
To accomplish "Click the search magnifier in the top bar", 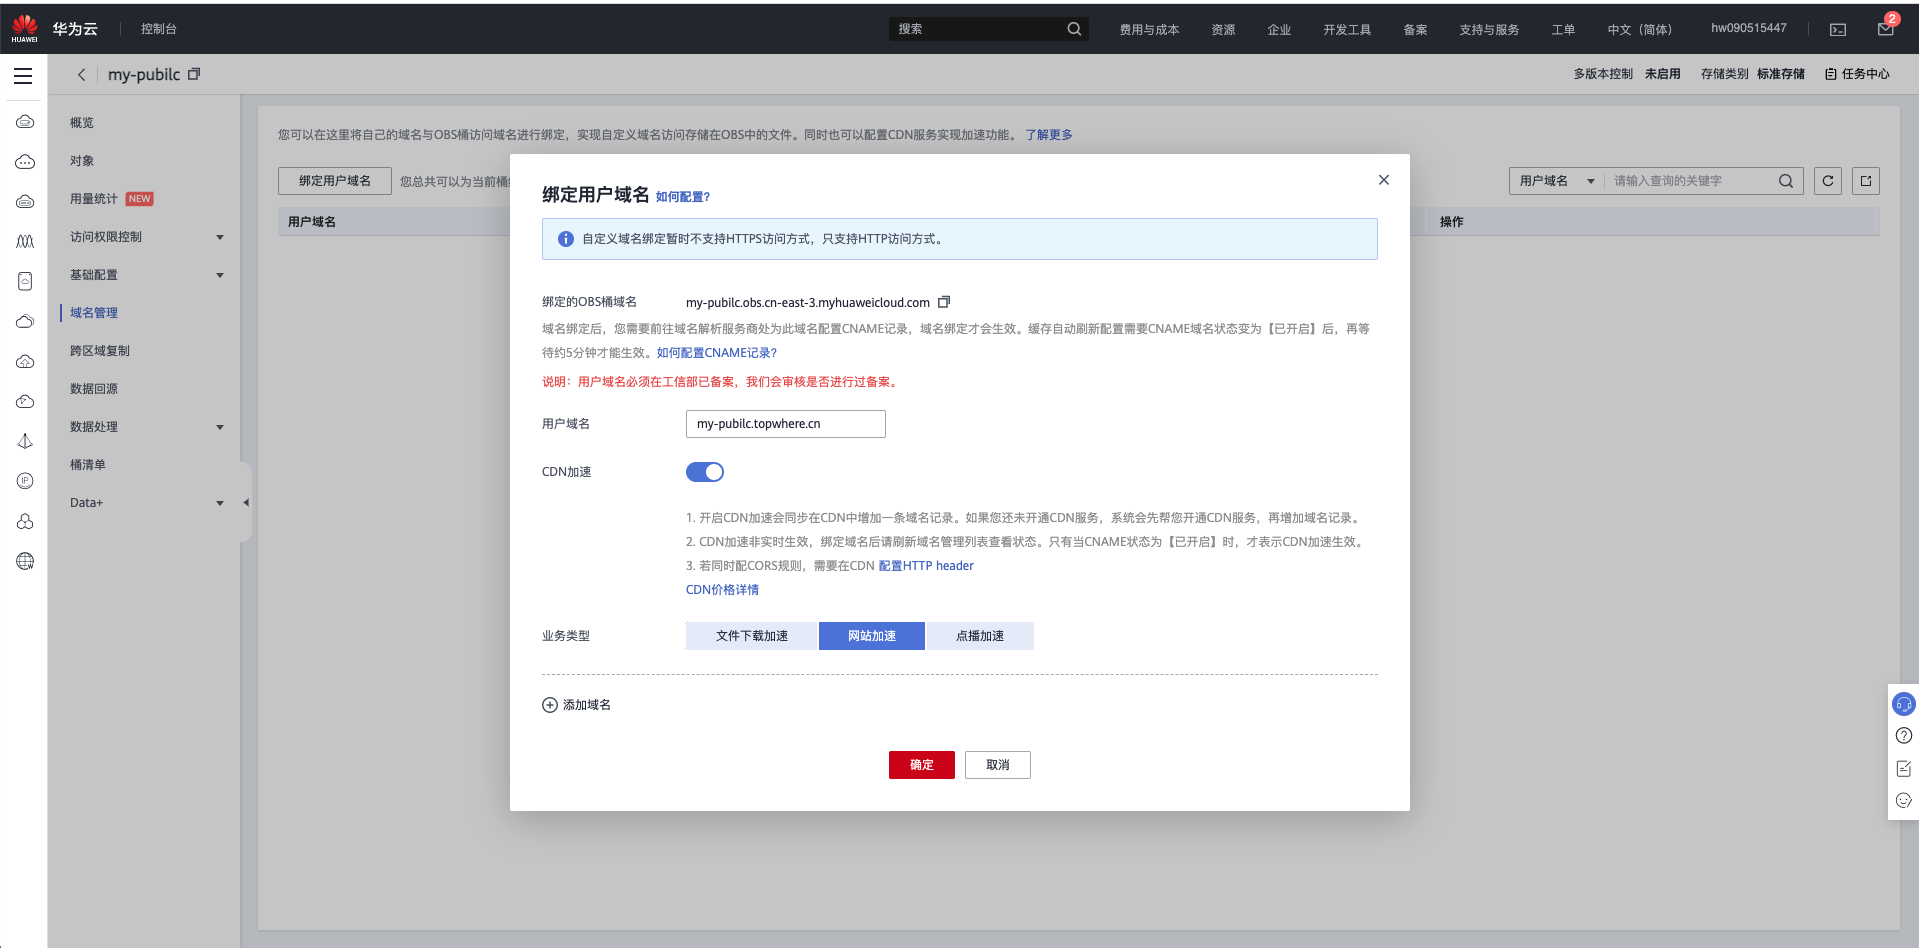I will pyautogui.click(x=1074, y=28).
